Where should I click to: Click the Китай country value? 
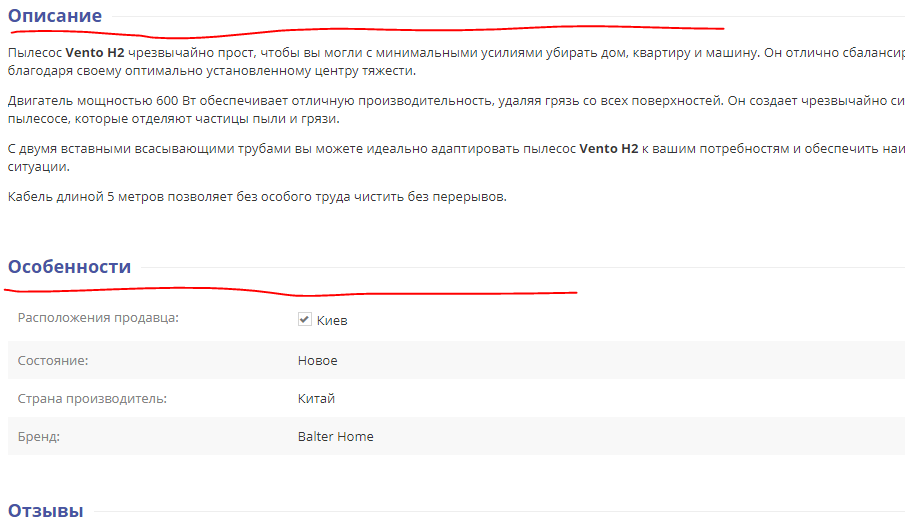pyautogui.click(x=316, y=399)
